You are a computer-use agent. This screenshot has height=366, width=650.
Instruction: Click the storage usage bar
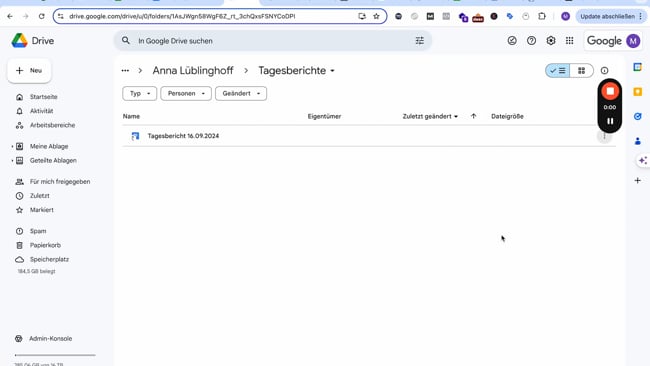pyautogui.click(x=55, y=355)
